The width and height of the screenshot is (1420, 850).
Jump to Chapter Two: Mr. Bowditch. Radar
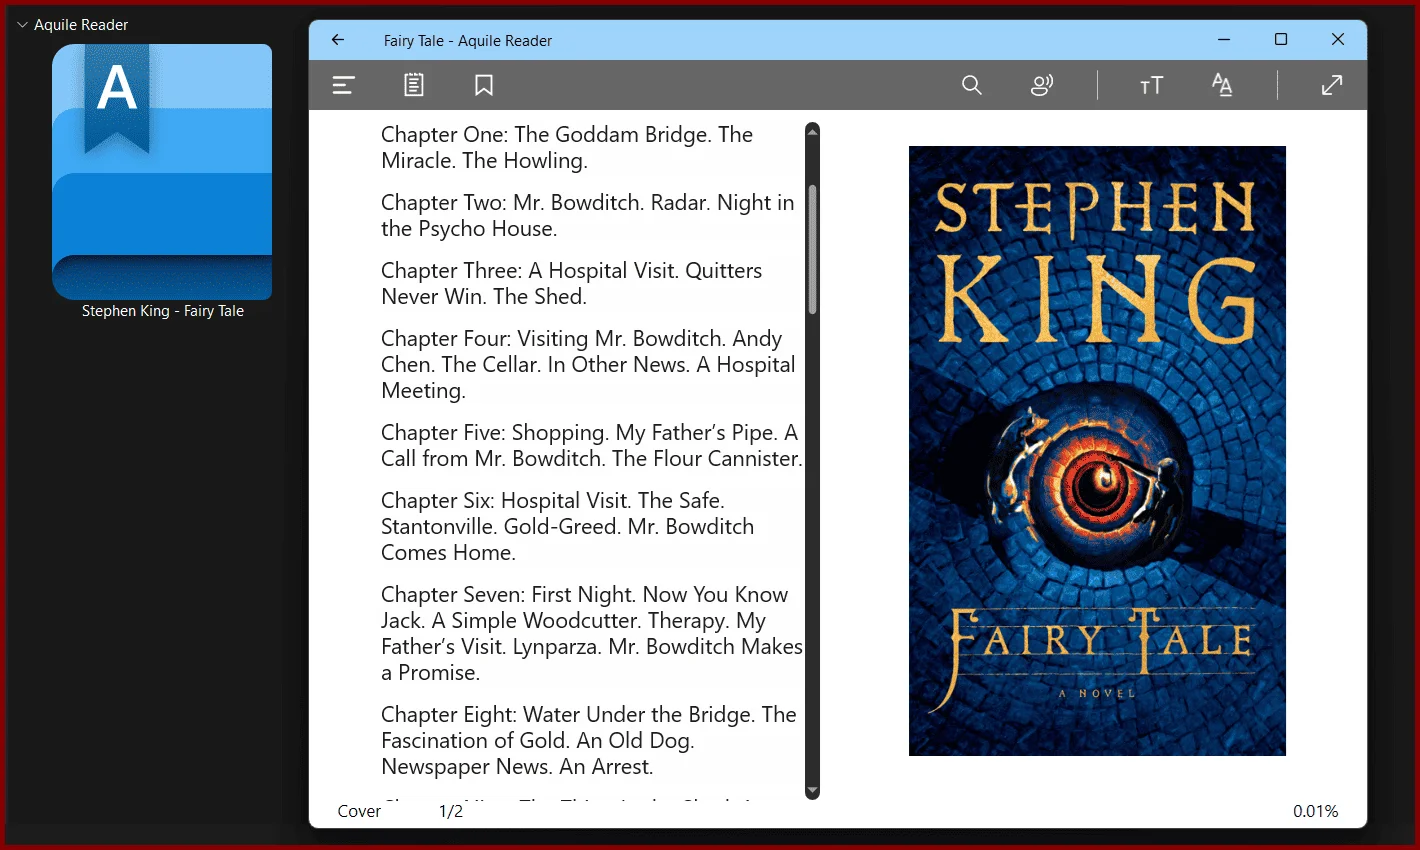588,216
